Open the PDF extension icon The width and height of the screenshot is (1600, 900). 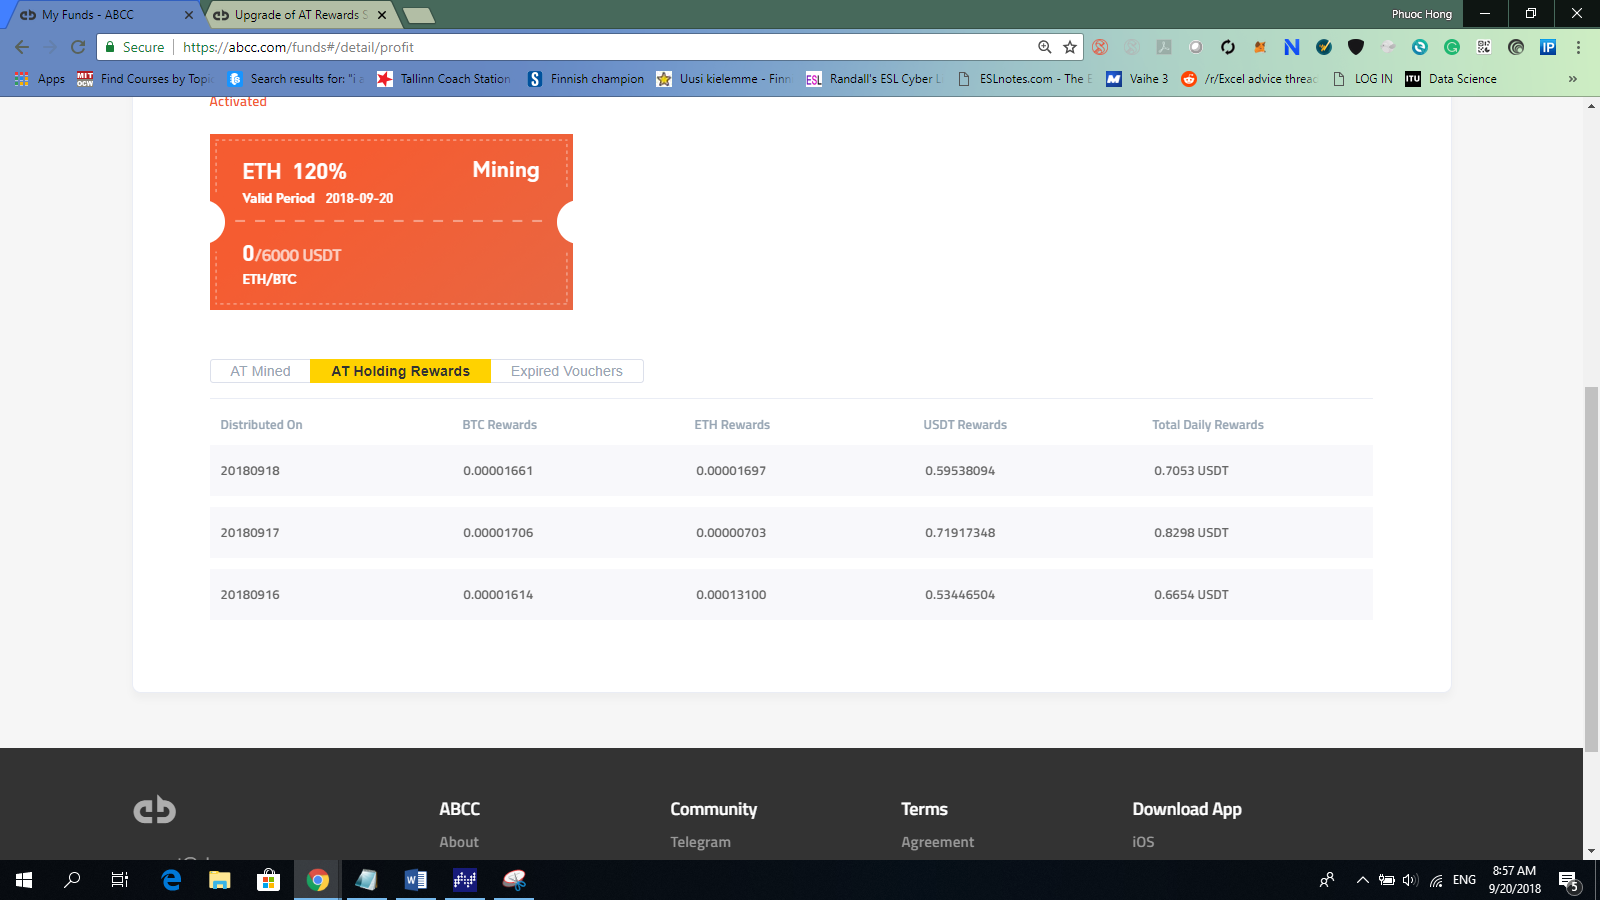(1164, 47)
